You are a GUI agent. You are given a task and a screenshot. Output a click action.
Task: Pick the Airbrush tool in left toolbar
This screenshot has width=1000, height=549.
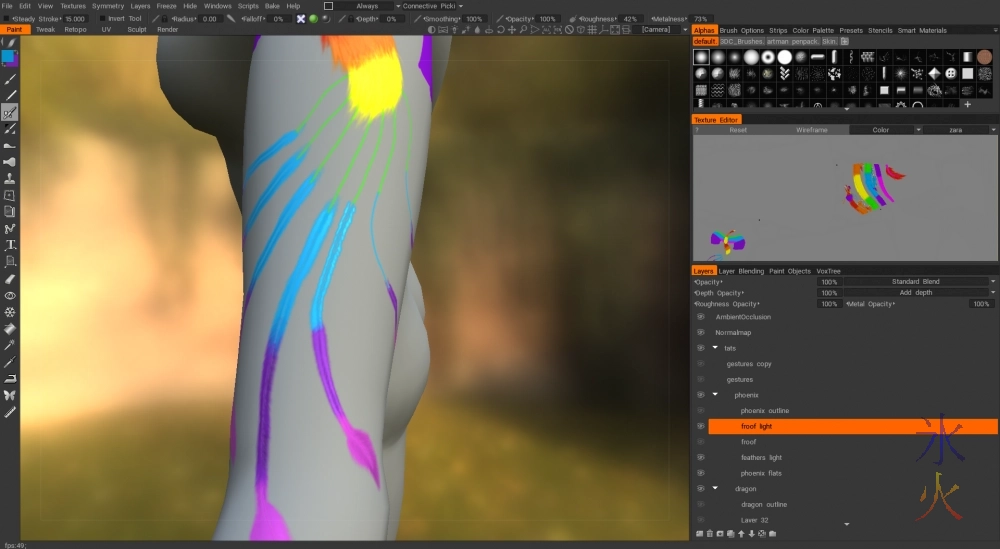pos(10,162)
